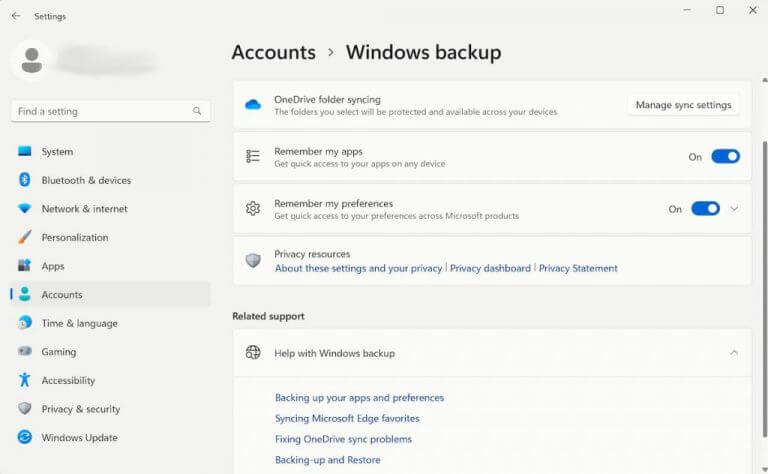Click the Privacy & security shield icon
The image size is (768, 474).
(24, 408)
